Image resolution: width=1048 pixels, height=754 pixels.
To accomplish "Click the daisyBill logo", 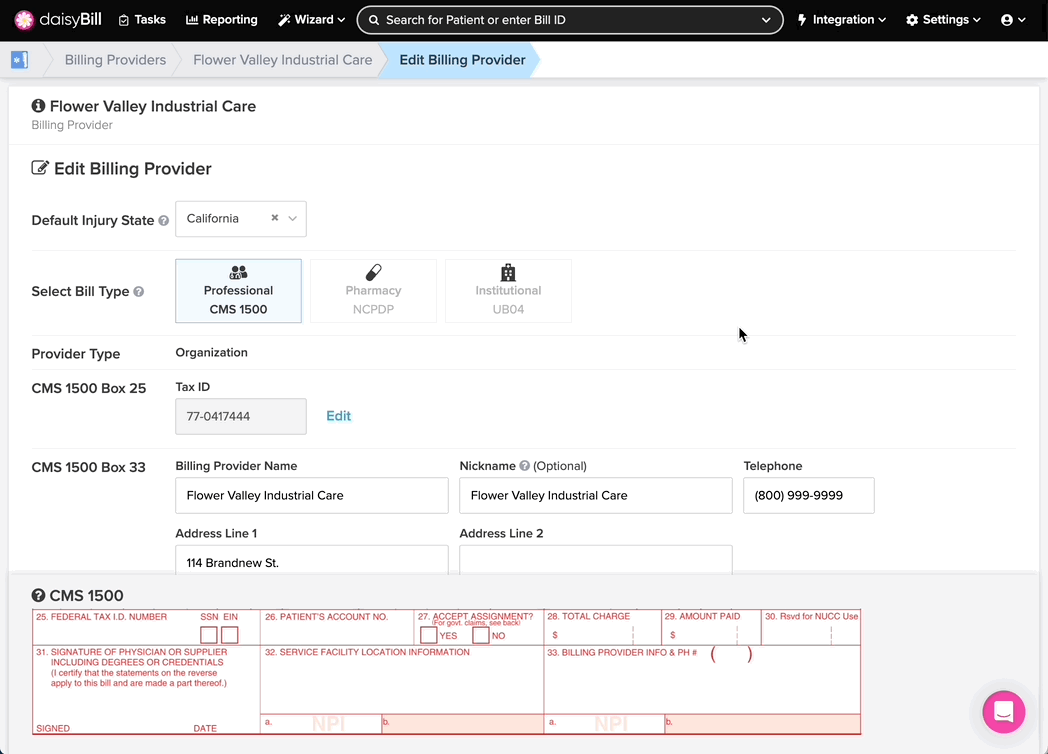I will click(x=57, y=20).
